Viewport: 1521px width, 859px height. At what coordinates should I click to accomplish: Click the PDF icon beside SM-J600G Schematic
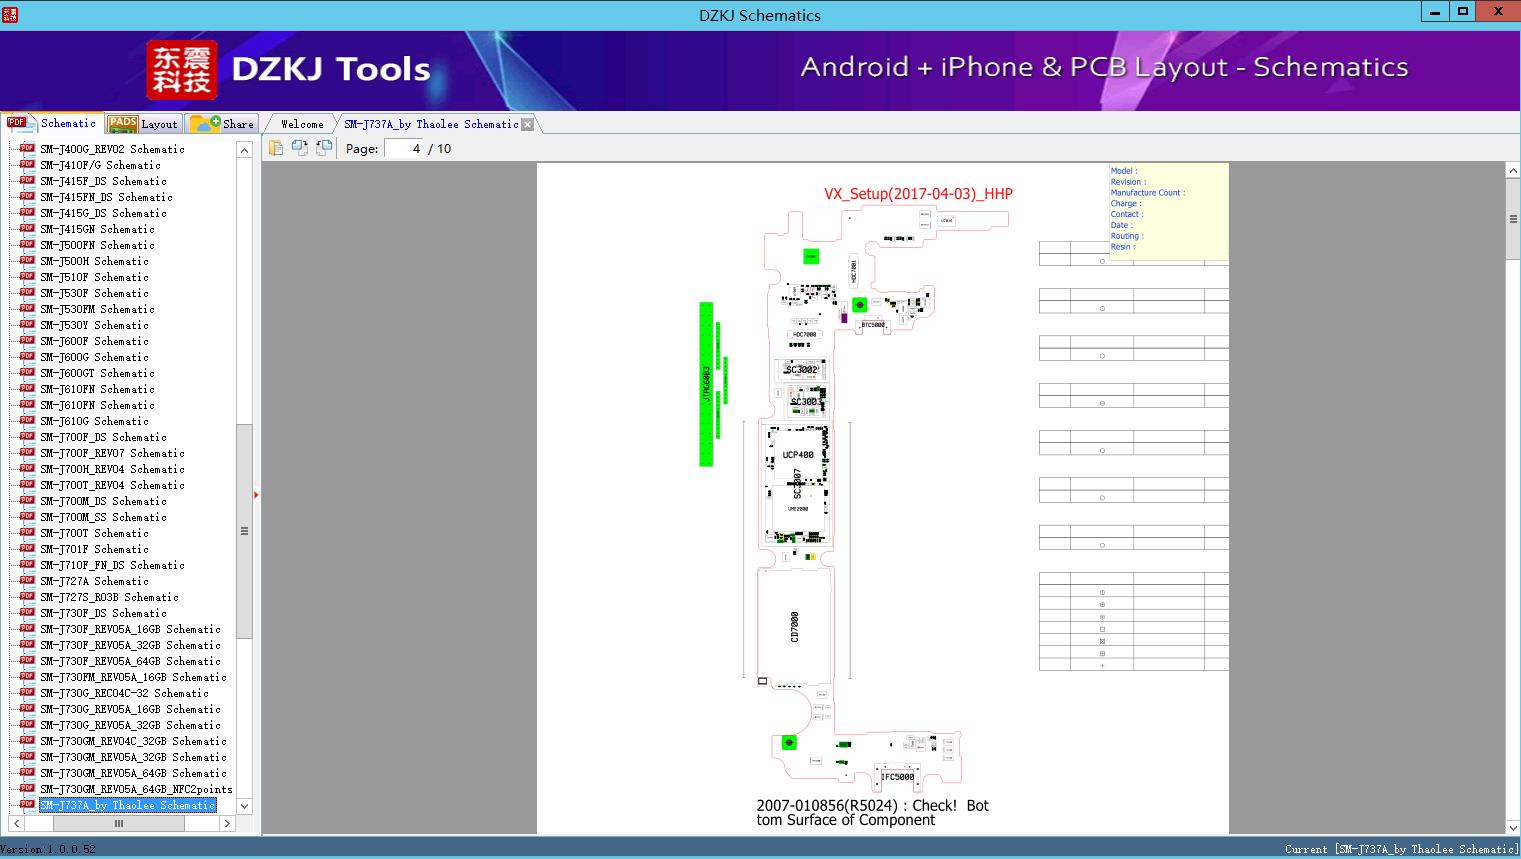(x=27, y=356)
